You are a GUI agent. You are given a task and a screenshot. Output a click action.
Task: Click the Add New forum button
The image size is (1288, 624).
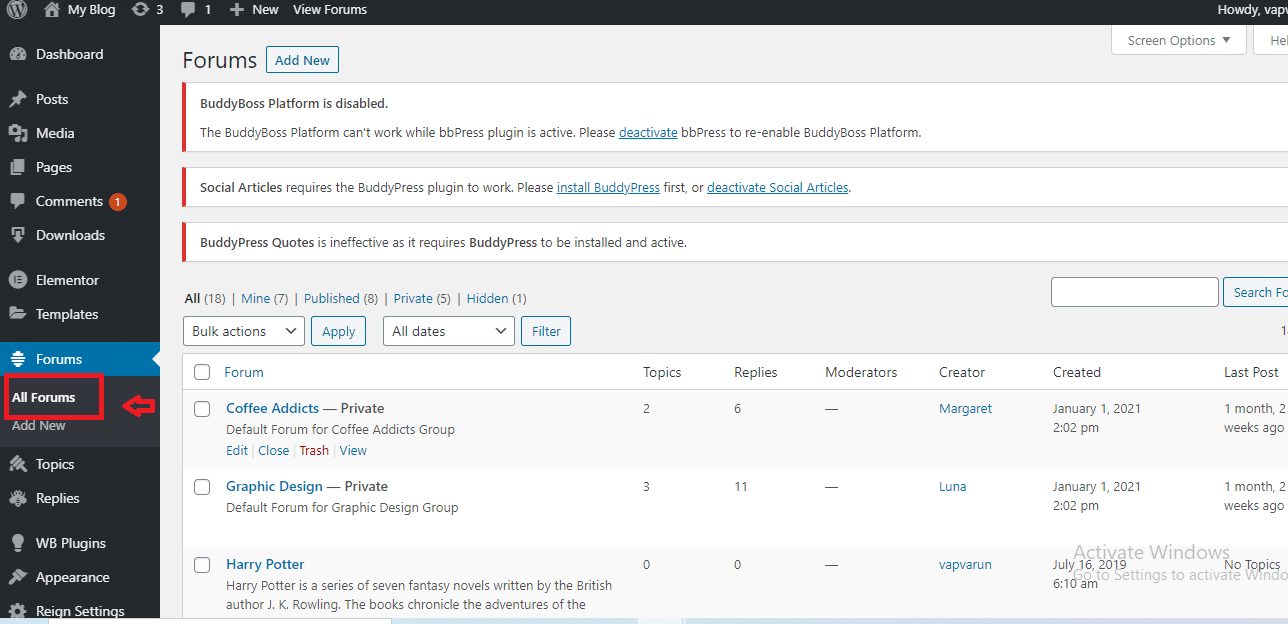(x=302, y=60)
